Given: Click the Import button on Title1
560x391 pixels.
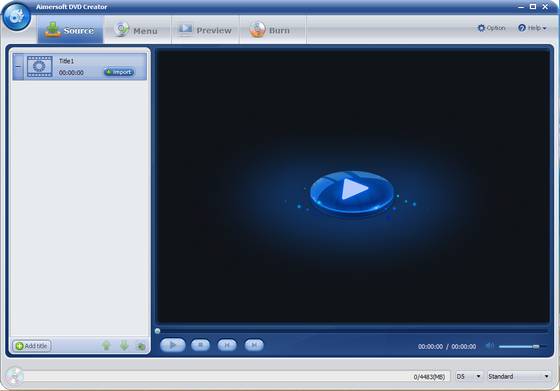Looking at the screenshot, I should [119, 72].
